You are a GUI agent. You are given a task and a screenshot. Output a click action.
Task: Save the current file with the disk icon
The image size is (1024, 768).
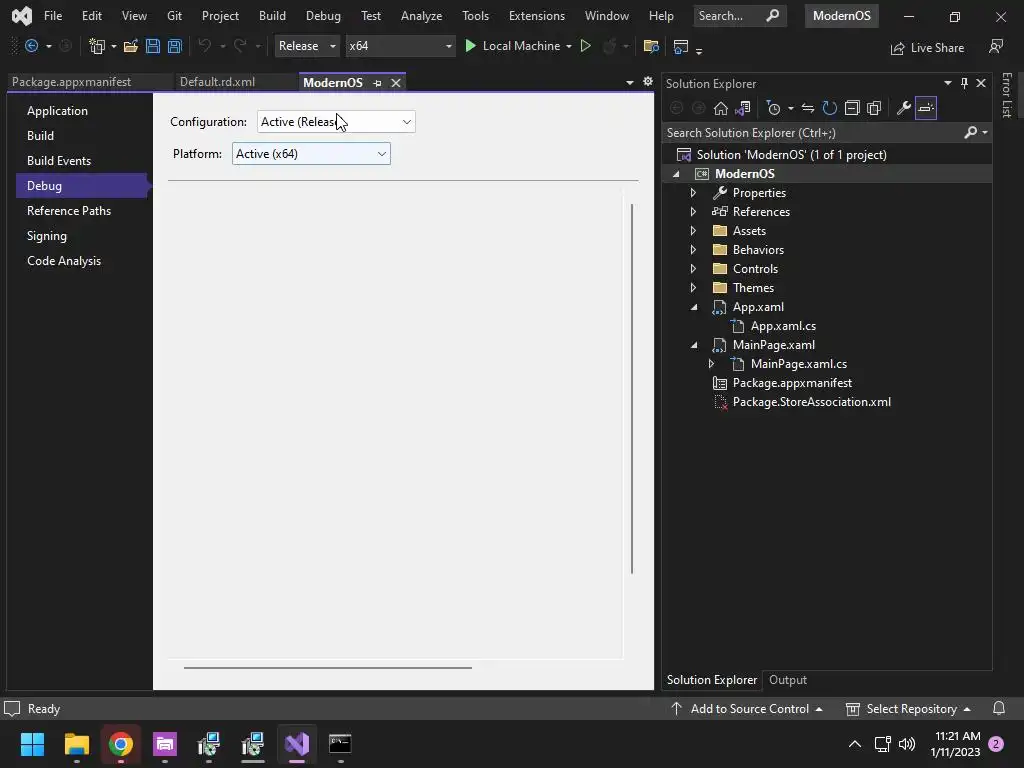[x=153, y=46]
